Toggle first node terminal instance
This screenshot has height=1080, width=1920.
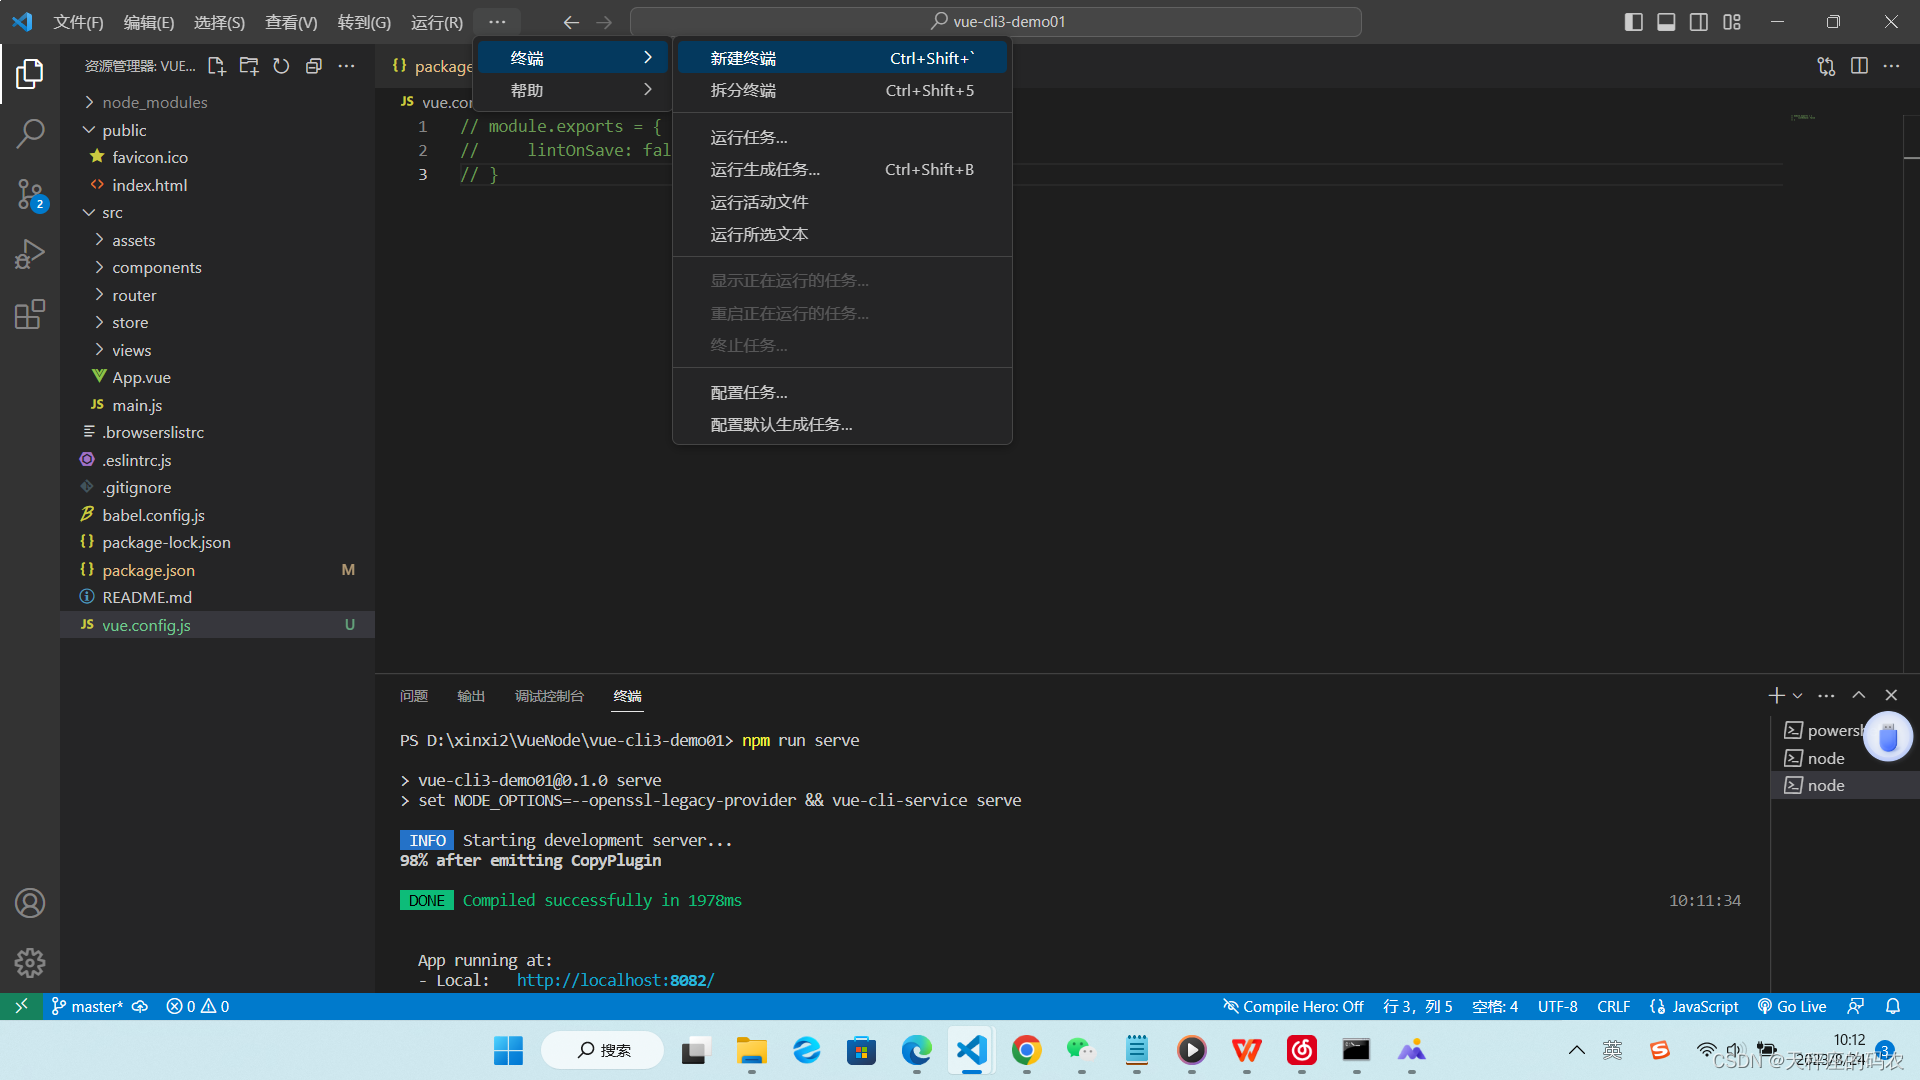pos(1826,757)
